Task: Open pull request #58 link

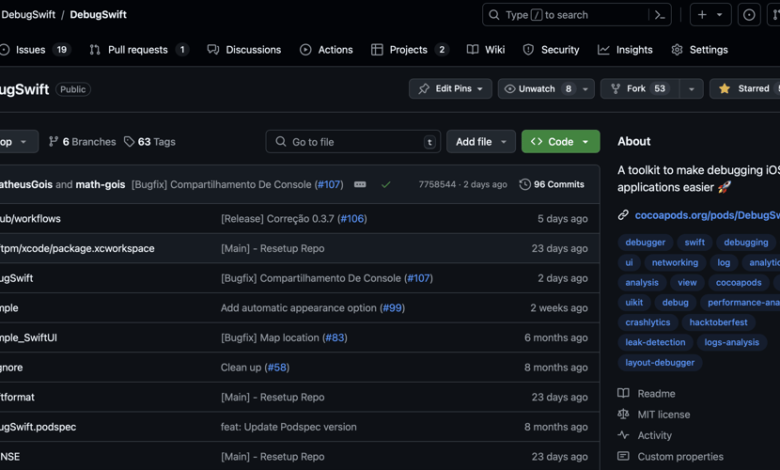Action: coord(277,368)
